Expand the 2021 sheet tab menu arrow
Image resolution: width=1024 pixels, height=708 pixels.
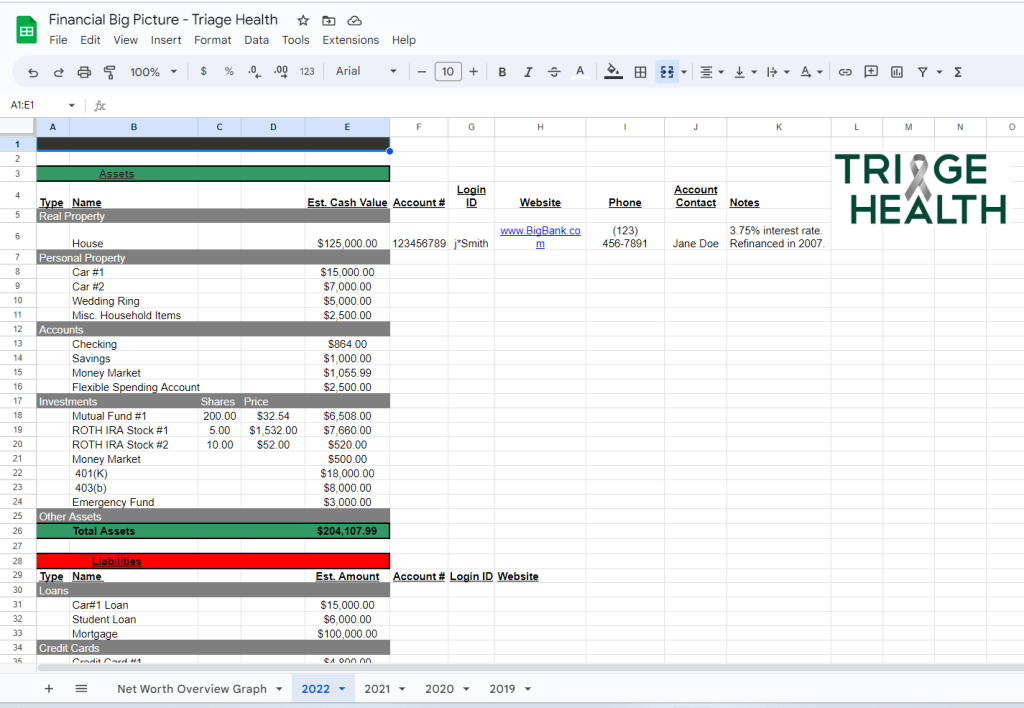402,689
